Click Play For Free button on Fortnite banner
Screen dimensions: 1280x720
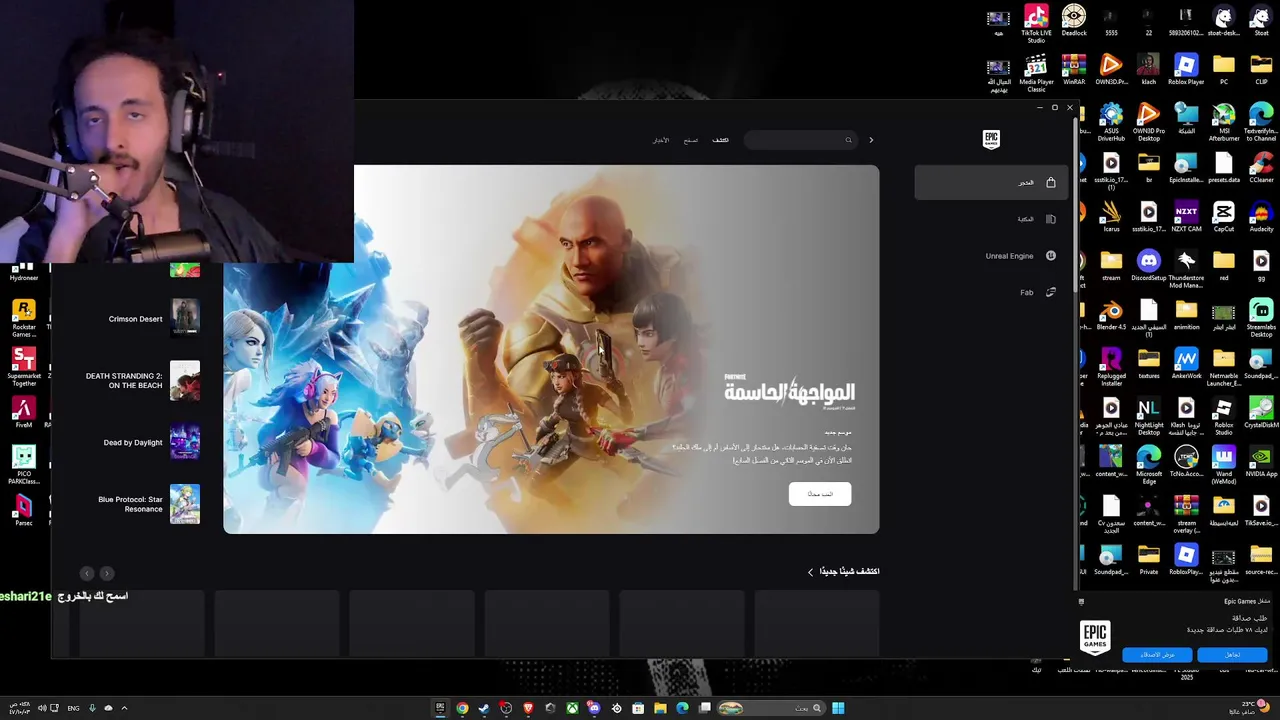pos(820,494)
